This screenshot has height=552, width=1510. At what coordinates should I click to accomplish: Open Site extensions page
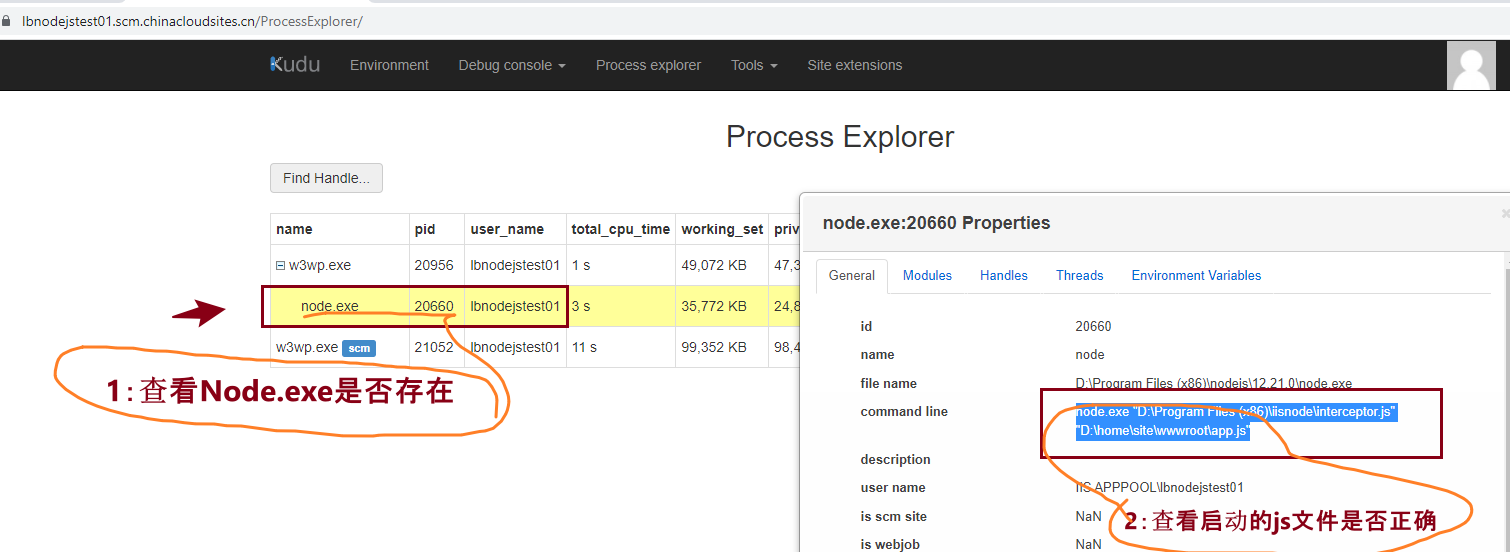click(854, 65)
